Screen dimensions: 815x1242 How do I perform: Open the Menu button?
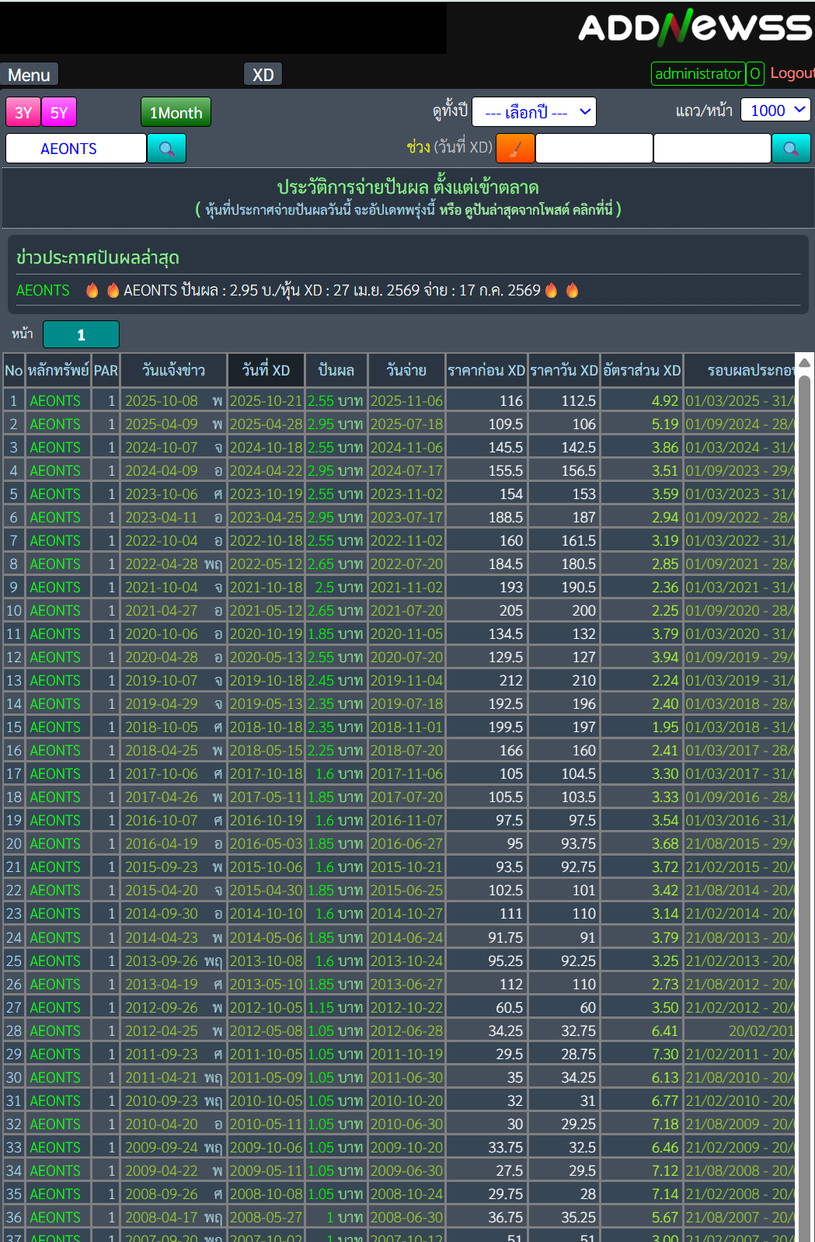(x=29, y=75)
